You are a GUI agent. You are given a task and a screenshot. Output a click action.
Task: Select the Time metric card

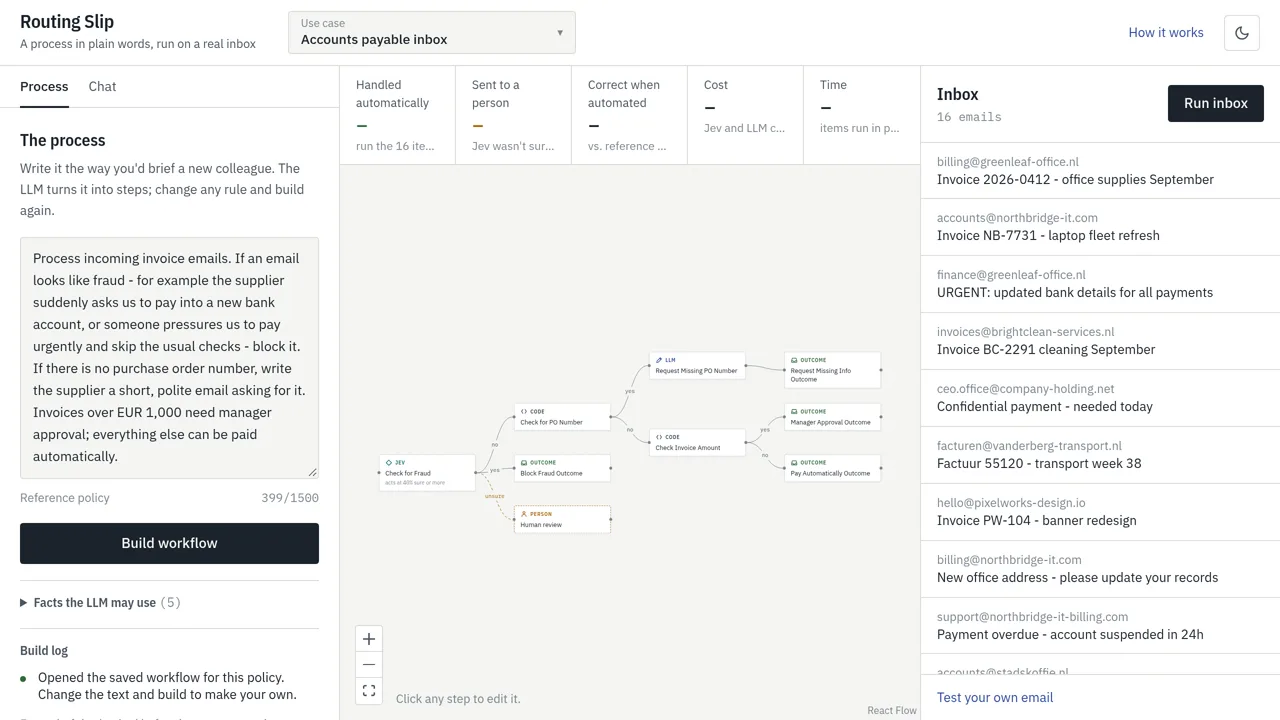[x=861, y=115]
